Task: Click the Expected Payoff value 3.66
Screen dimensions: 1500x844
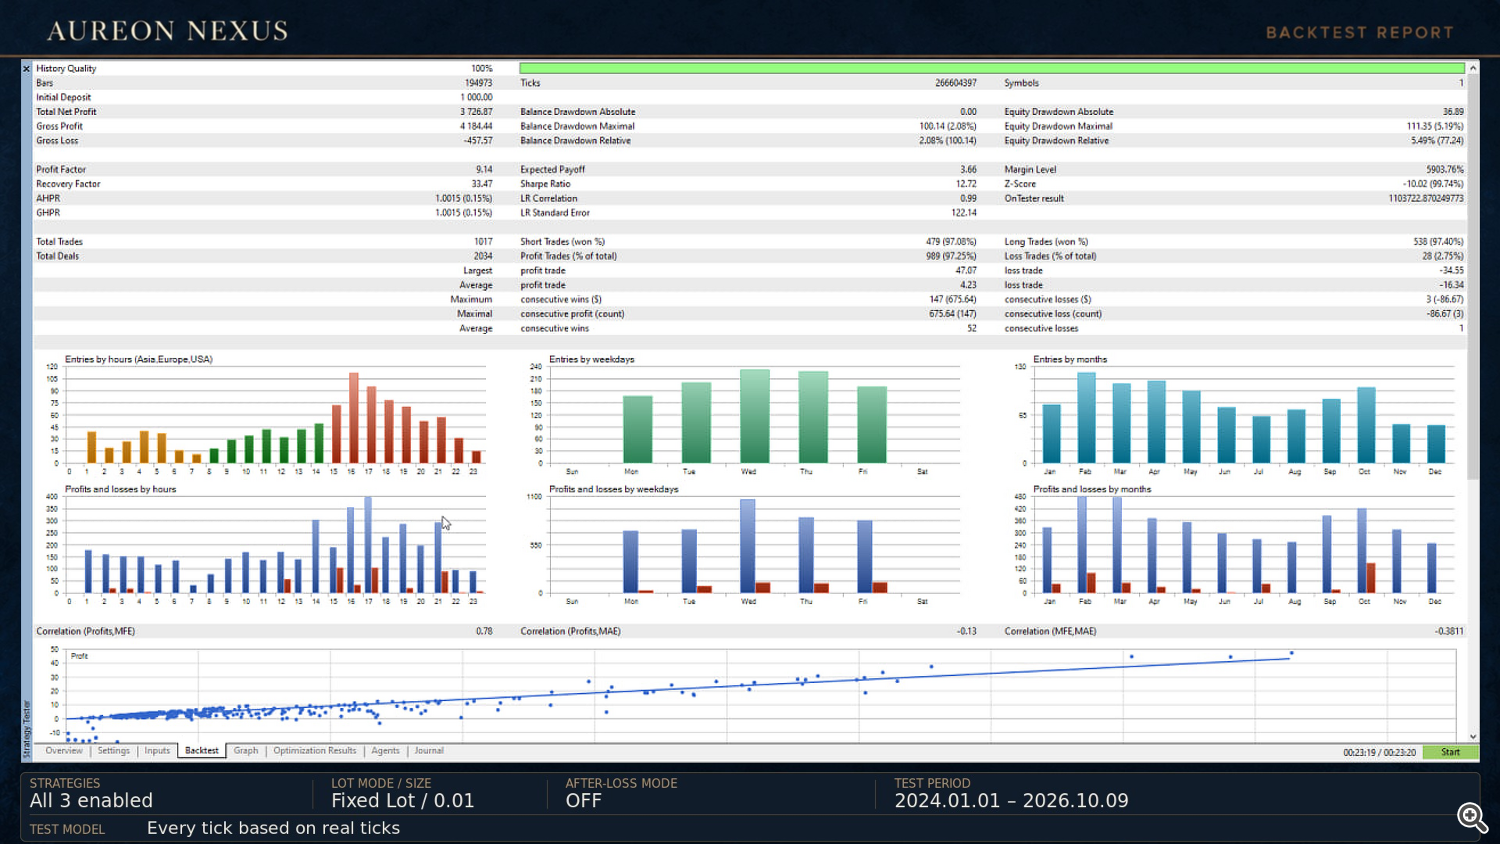Action: coord(968,170)
